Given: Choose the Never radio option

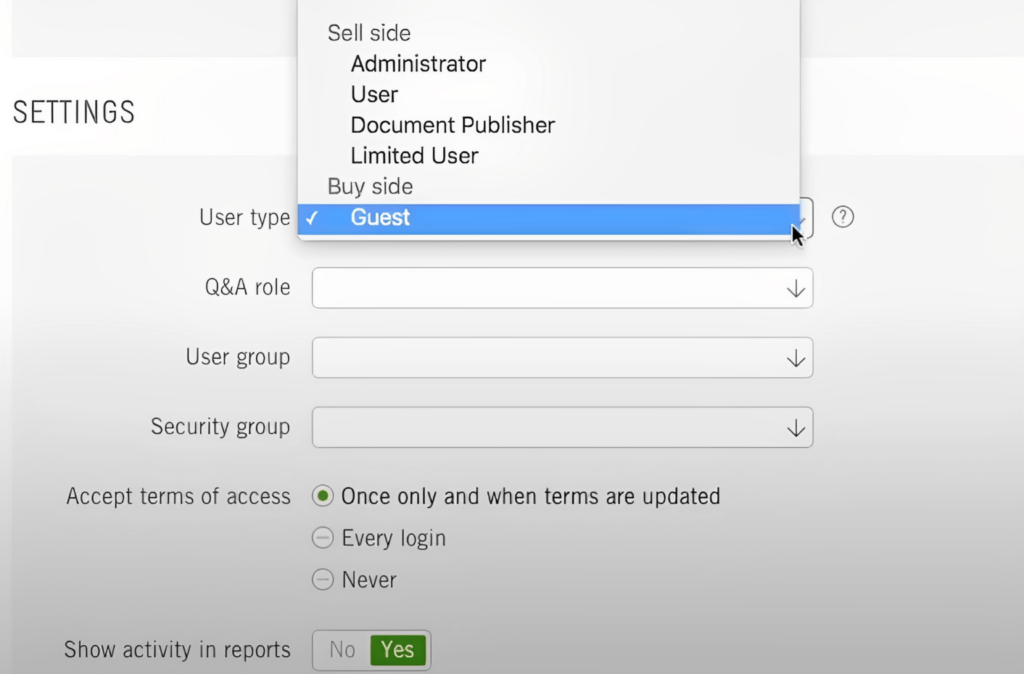Looking at the screenshot, I should point(322,580).
